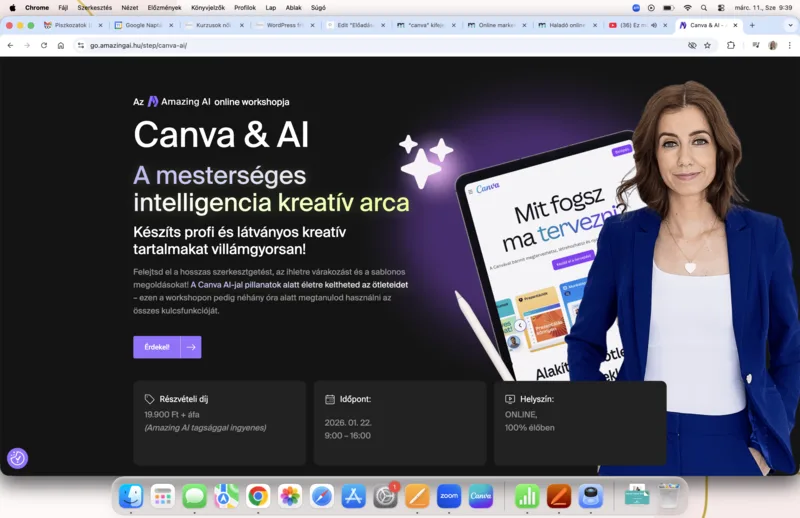Launch Messages from the Dock

(x=194, y=496)
